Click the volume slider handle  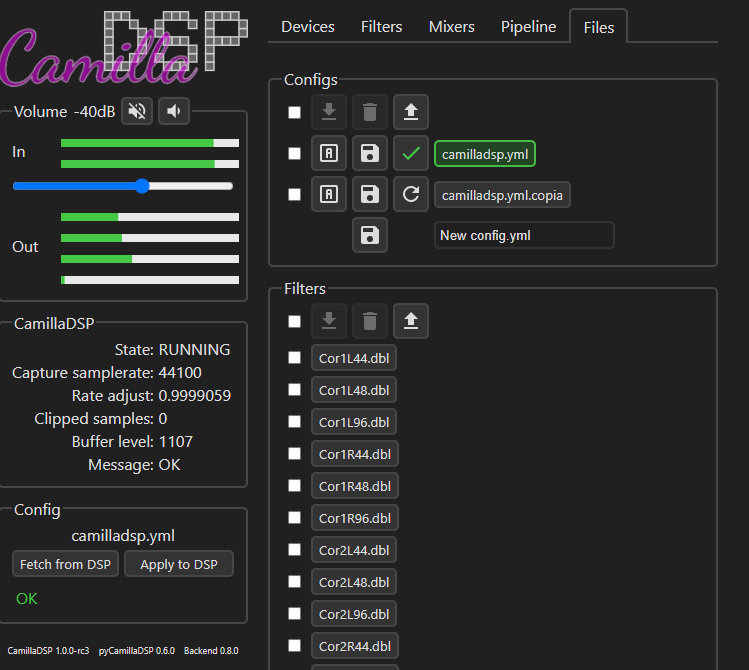(142, 186)
